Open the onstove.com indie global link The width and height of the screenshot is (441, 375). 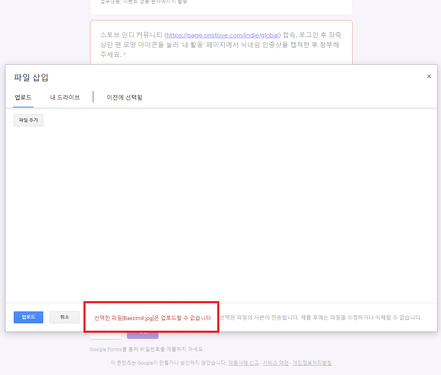[x=222, y=35]
